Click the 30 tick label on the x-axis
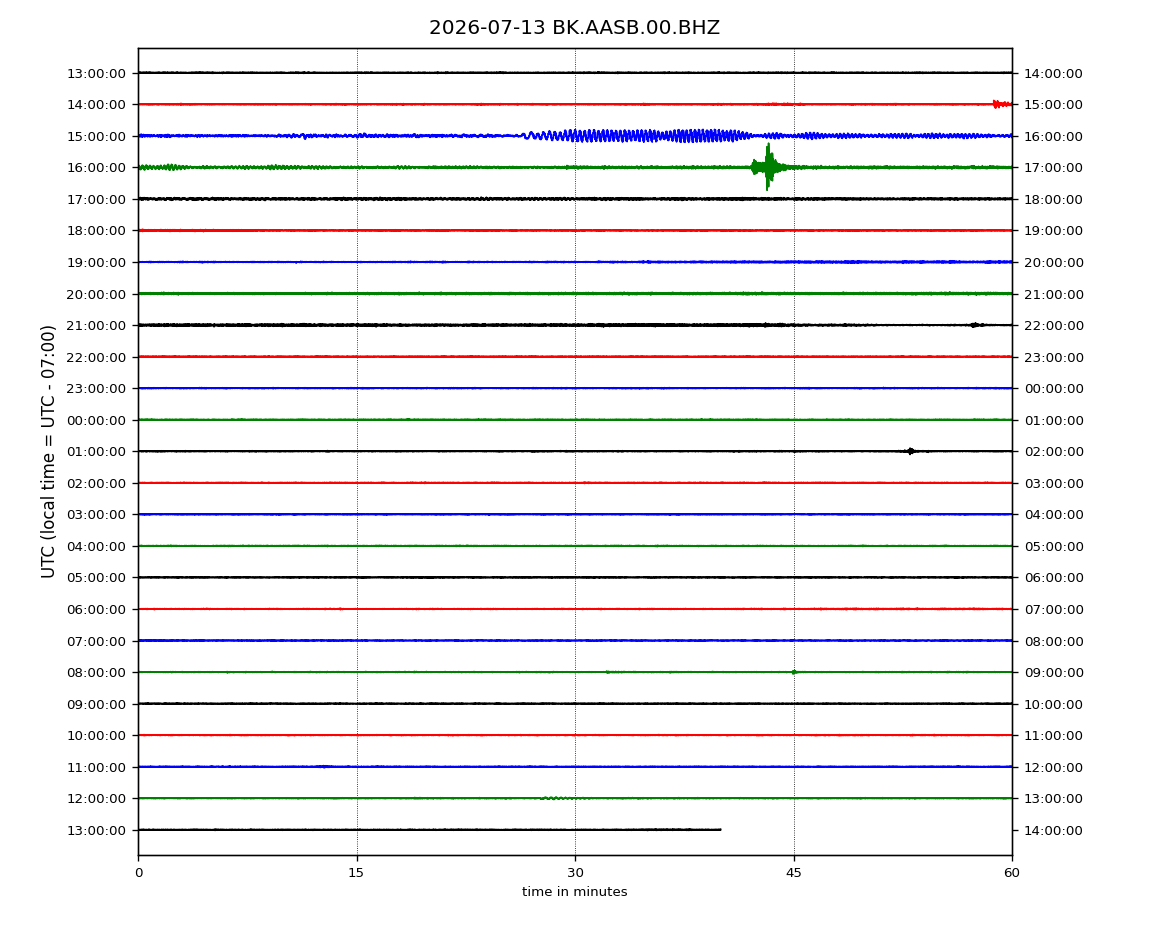1150x950 pixels. point(575,873)
